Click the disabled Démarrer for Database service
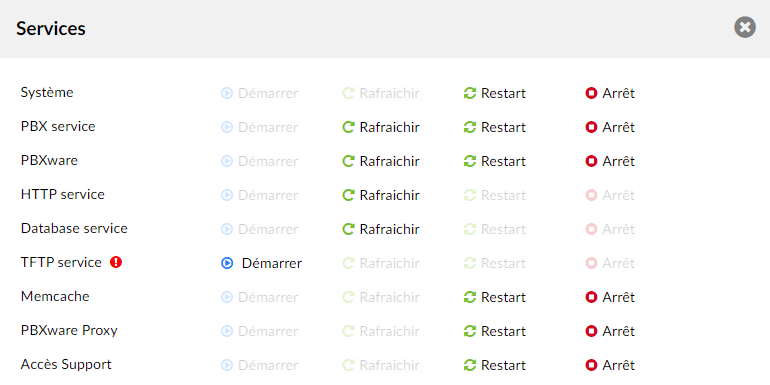Viewport: 770px width, 385px height. point(259,229)
